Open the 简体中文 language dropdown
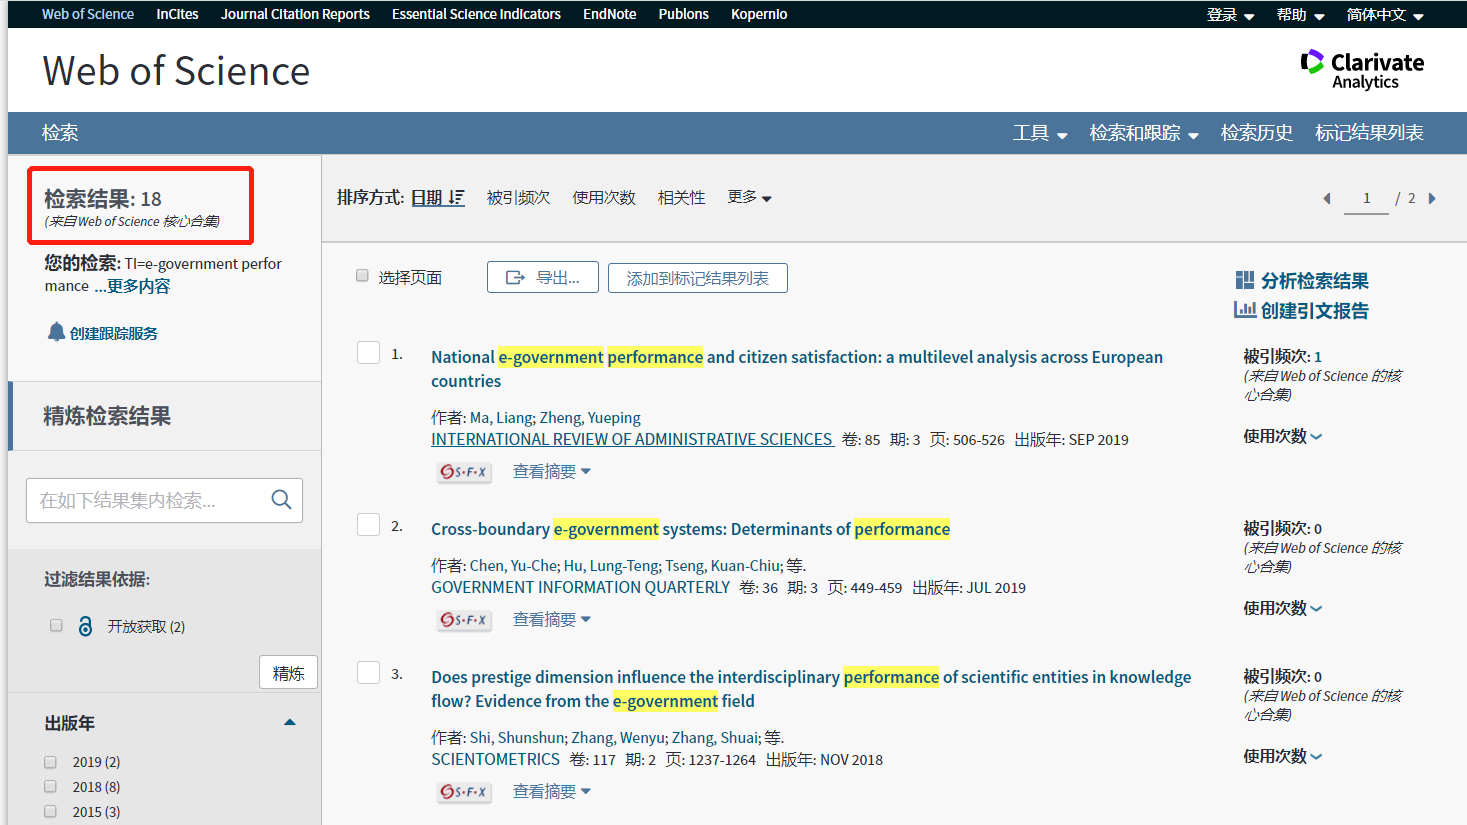1467x825 pixels. click(1385, 15)
